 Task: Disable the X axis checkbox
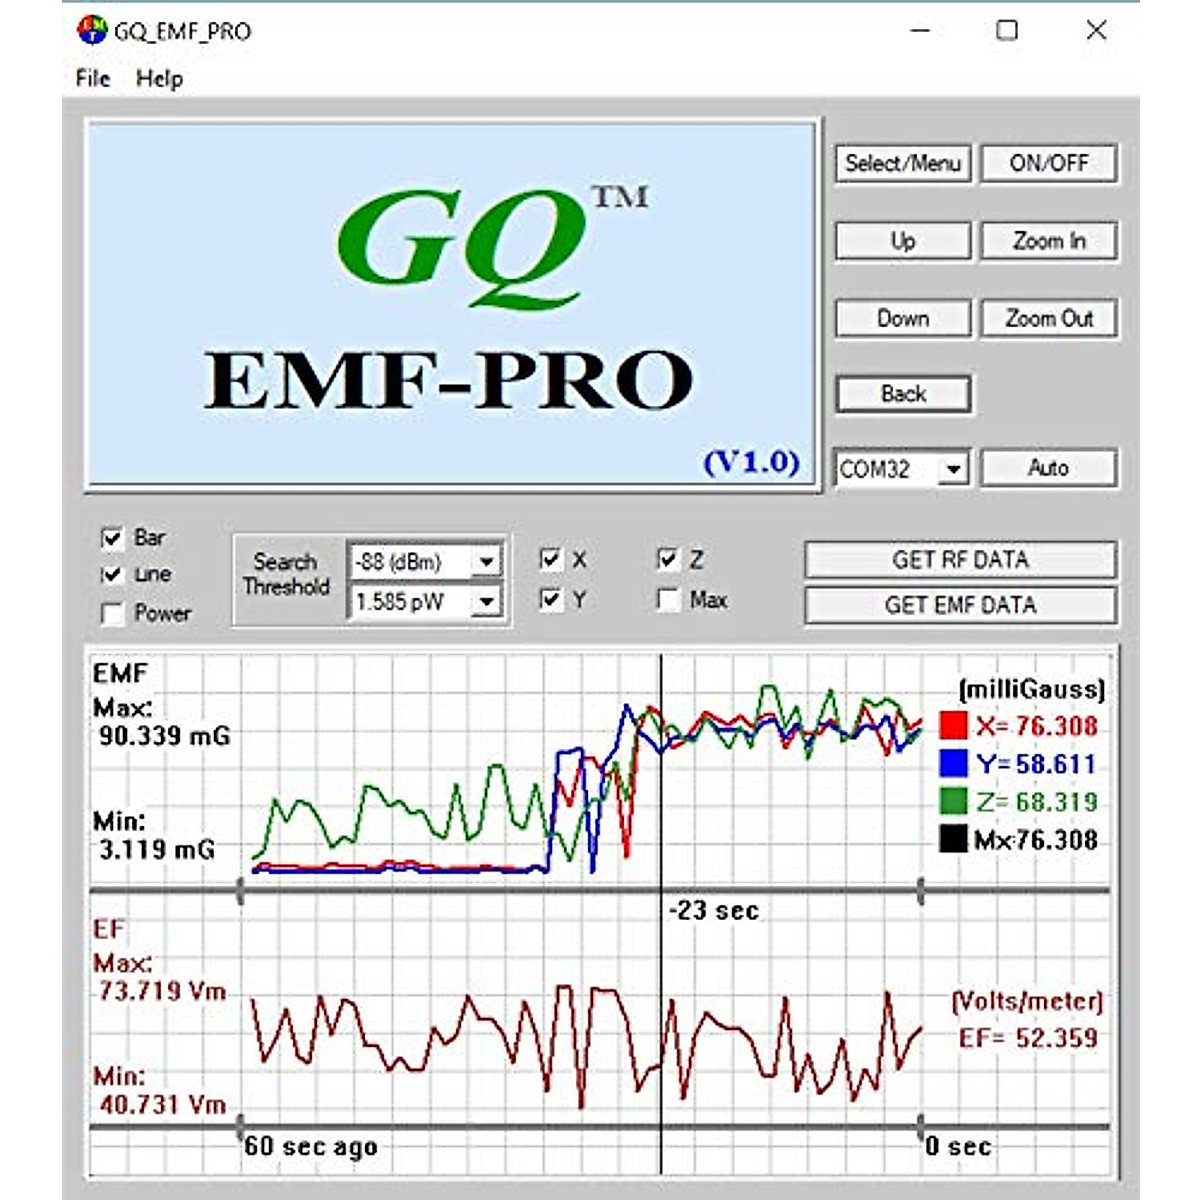click(550, 560)
